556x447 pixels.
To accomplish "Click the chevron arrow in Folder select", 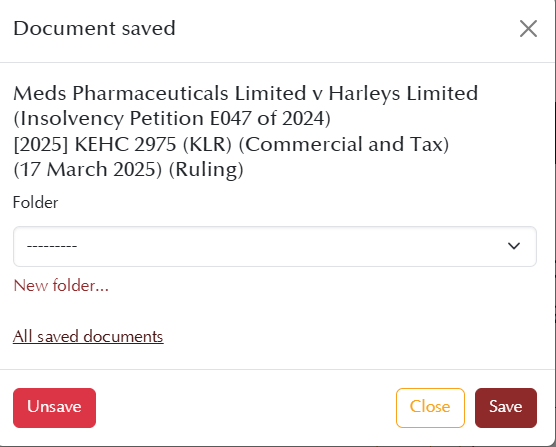I will click(x=514, y=246).
